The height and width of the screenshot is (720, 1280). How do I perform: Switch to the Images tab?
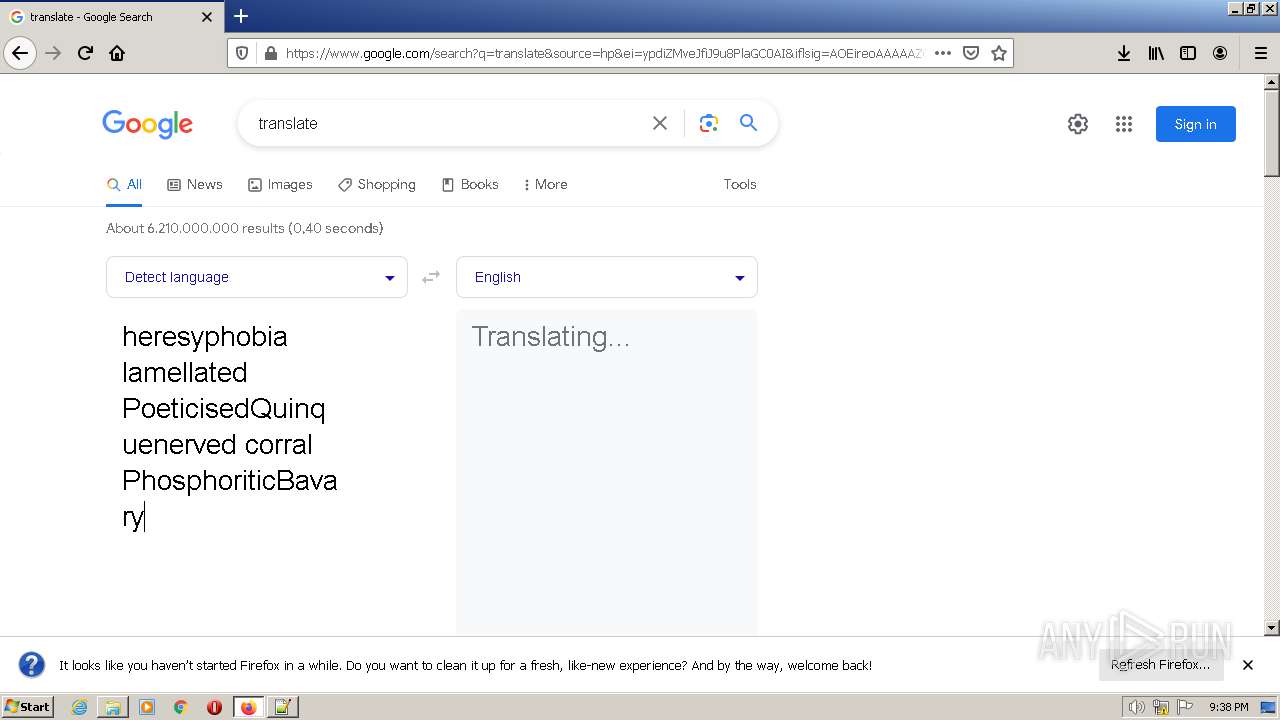coord(280,184)
